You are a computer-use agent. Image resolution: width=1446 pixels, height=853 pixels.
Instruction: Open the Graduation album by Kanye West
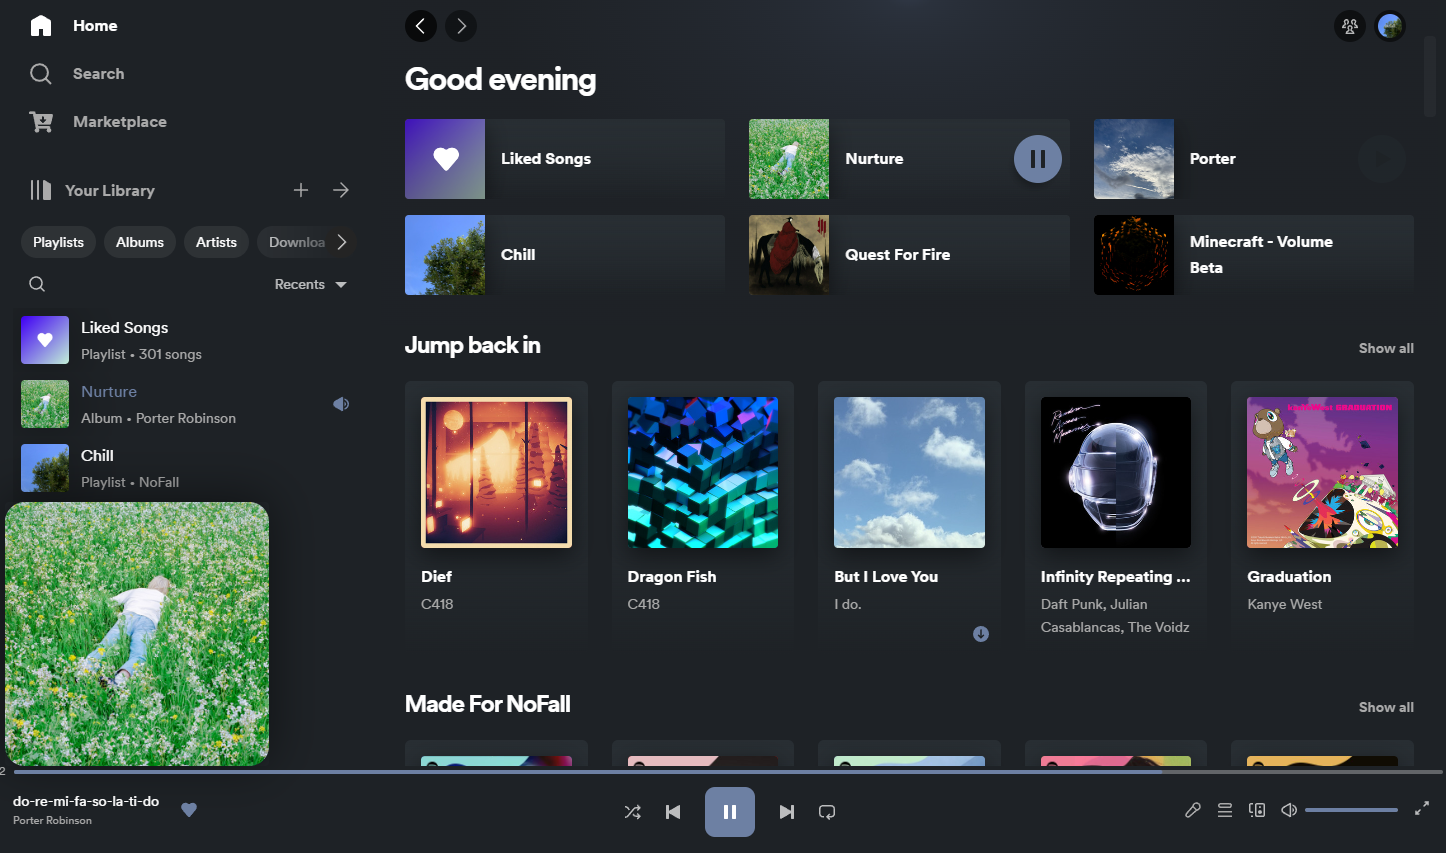click(x=1321, y=472)
